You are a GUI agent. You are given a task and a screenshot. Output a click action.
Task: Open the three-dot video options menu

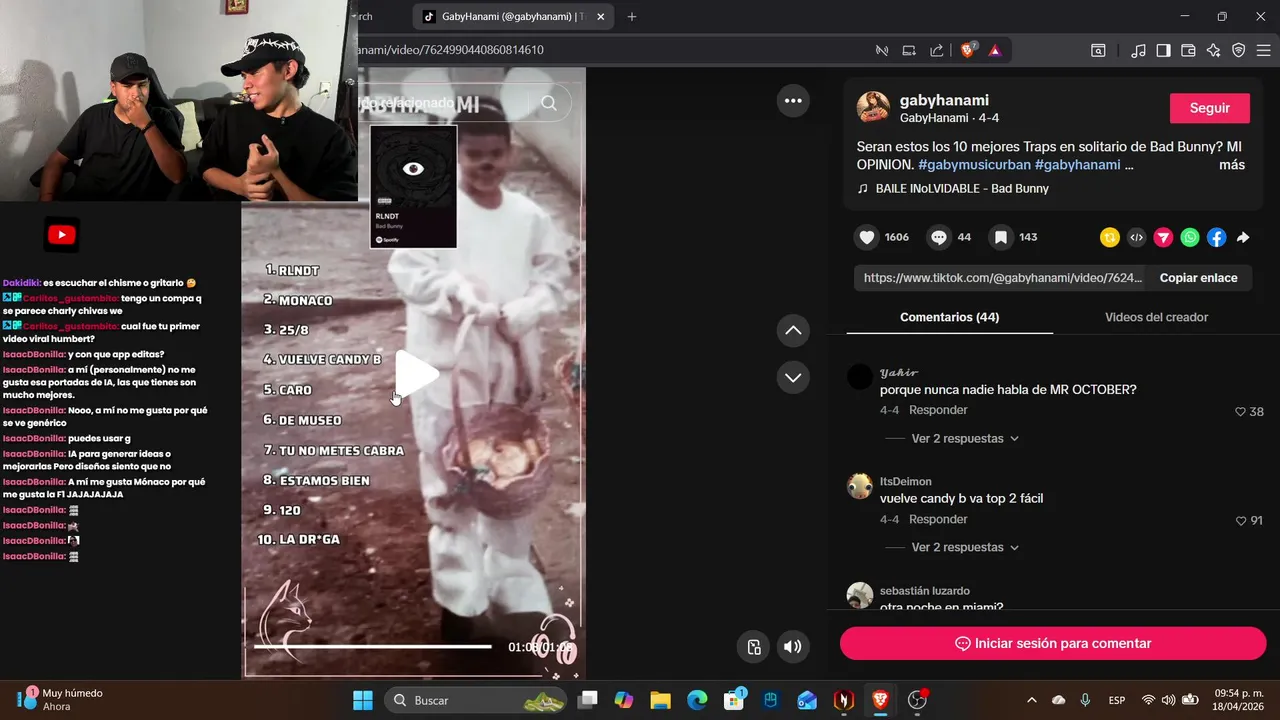[793, 100]
